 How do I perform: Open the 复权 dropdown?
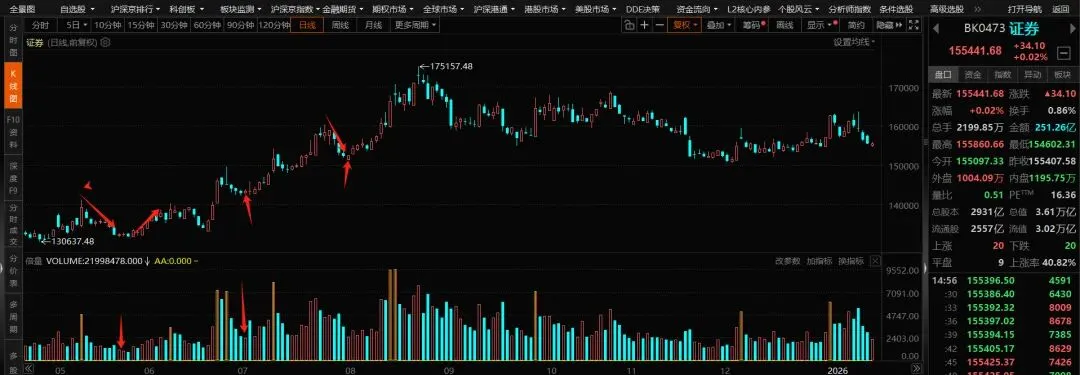click(685, 25)
